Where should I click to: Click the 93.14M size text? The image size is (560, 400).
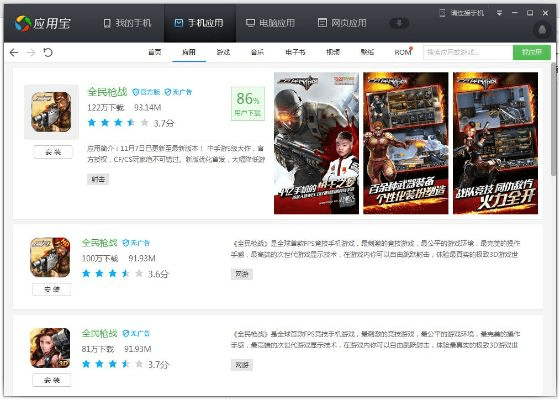coord(148,108)
